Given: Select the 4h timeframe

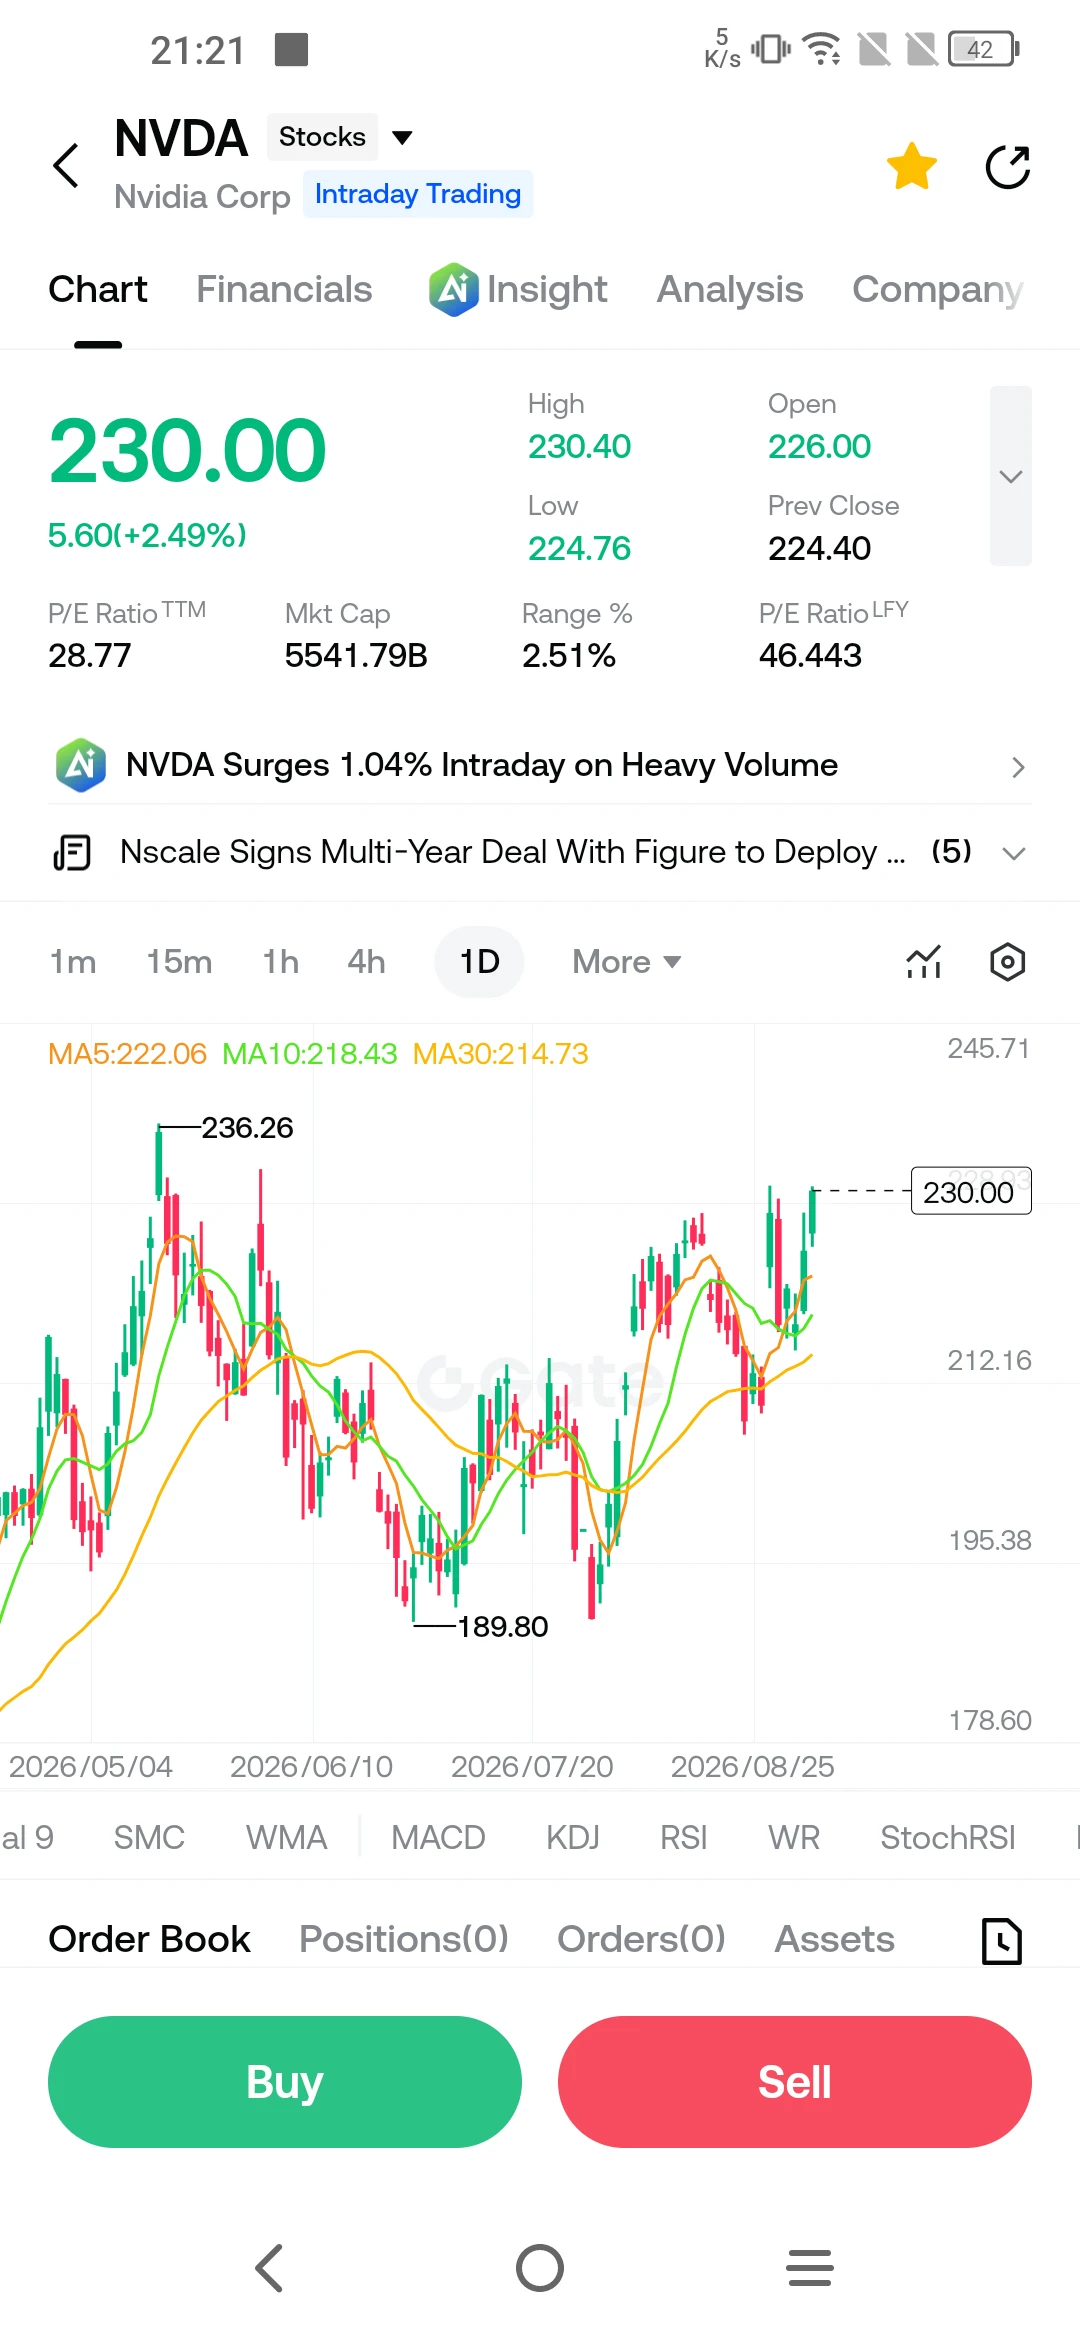Looking at the screenshot, I should point(366,962).
